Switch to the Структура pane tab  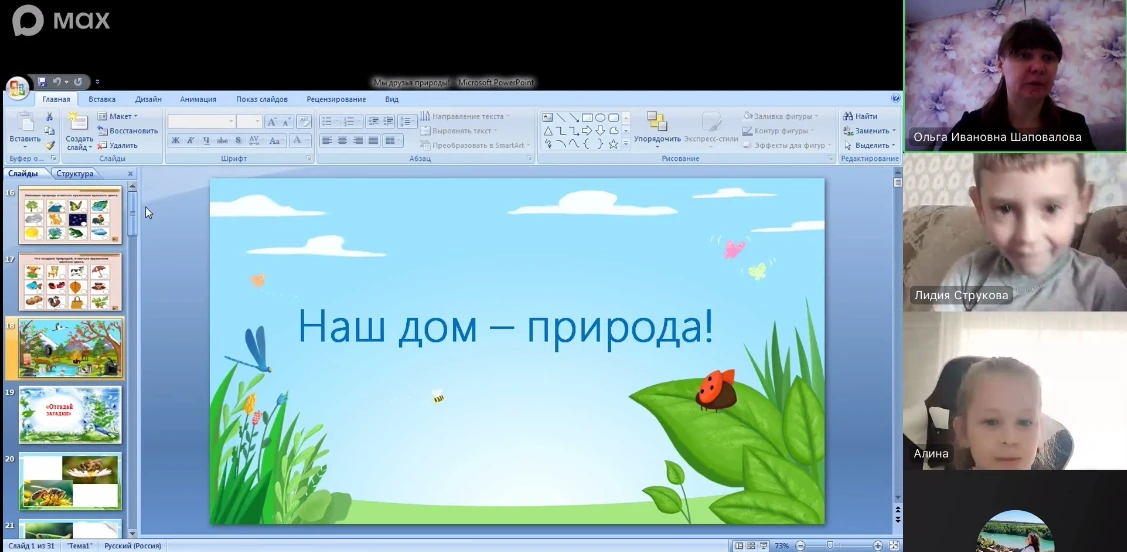tap(75, 173)
